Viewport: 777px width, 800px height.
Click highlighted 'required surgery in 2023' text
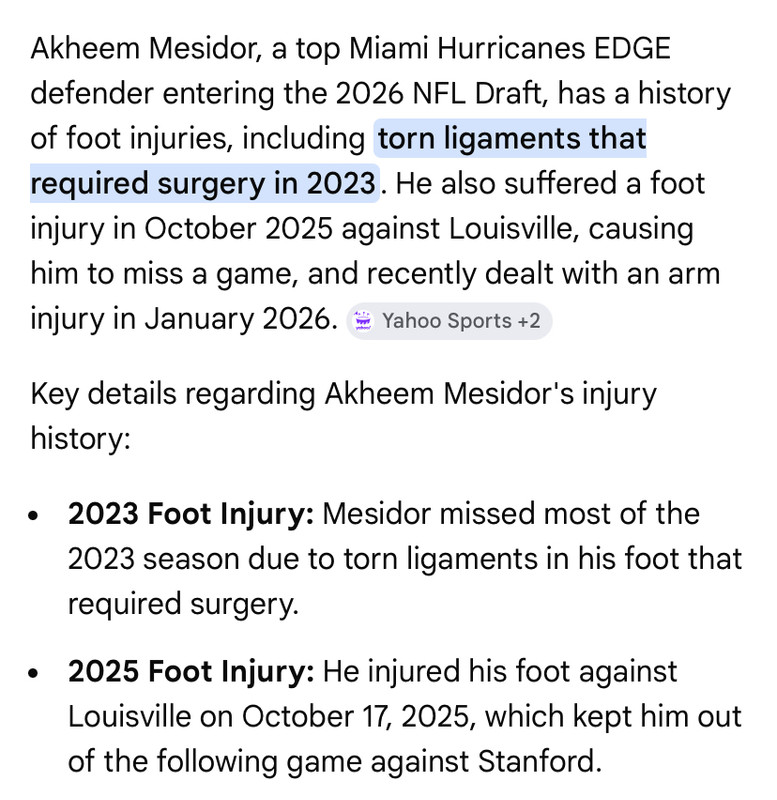[x=203, y=183]
